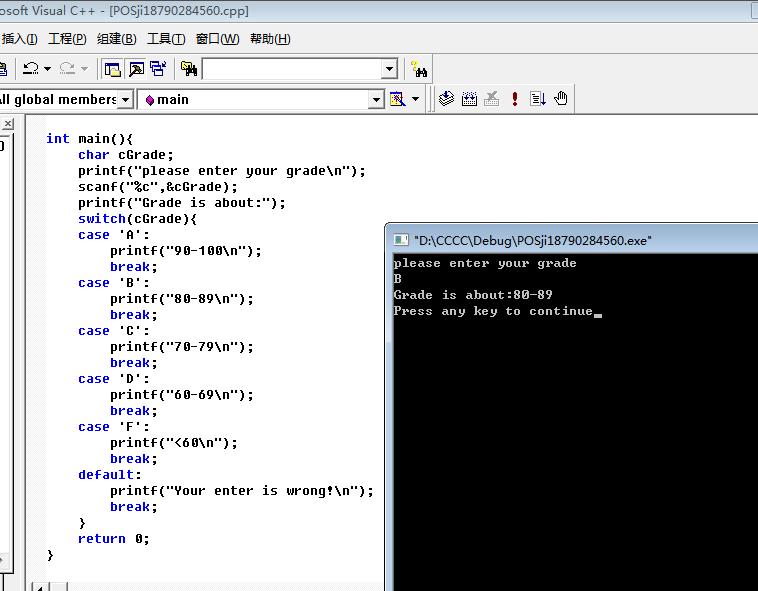758x591 pixels.
Task: Close the workspace pane with X button
Action: (x=7, y=124)
